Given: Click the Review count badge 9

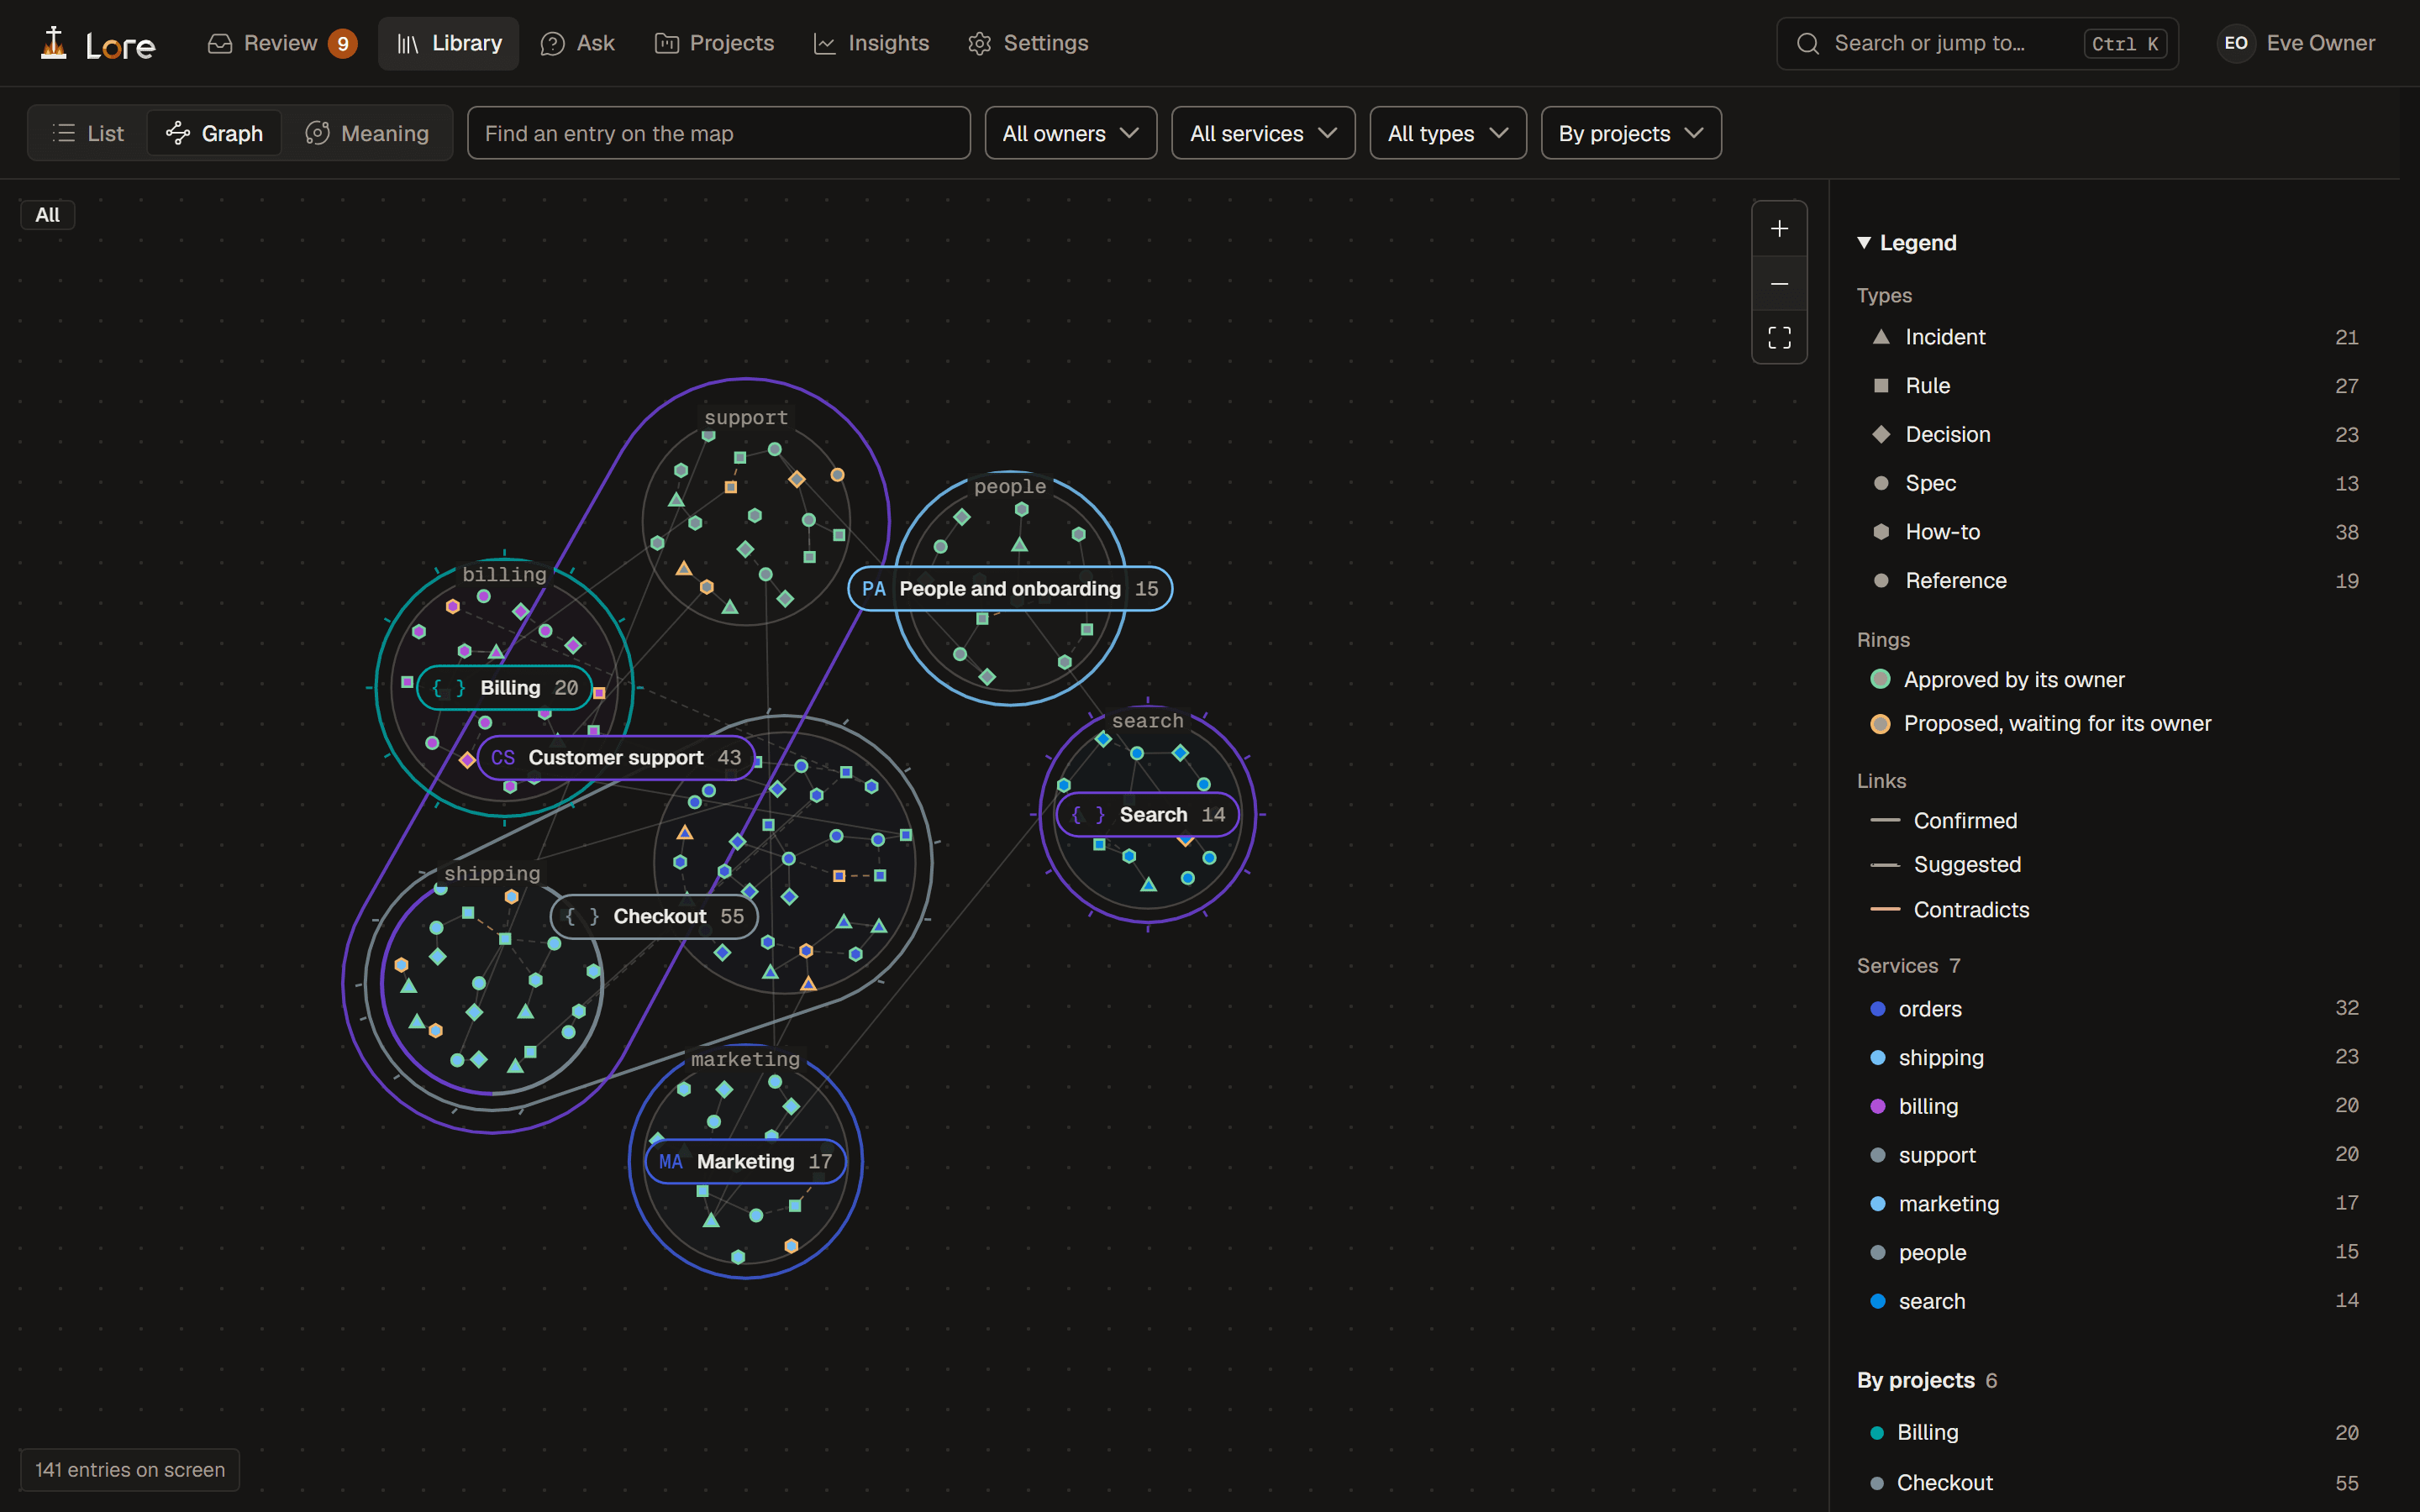Looking at the screenshot, I should (342, 44).
